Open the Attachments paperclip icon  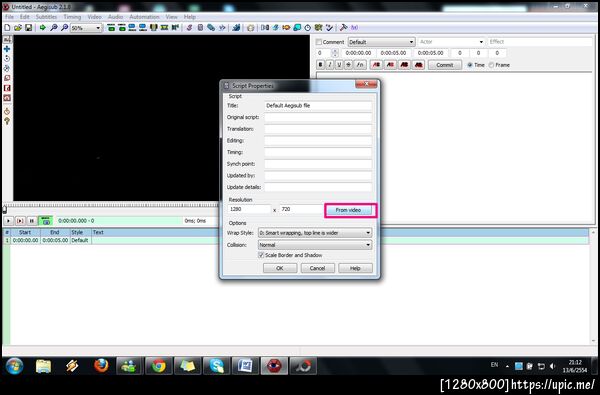[x=211, y=28]
